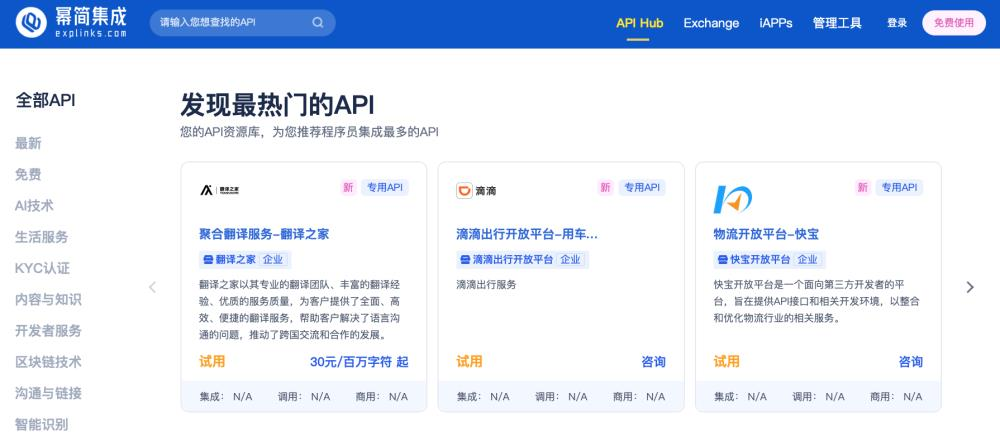Click the 滴滴出行开放平台 provider tag
This screenshot has width=1000, height=441.
520,259
